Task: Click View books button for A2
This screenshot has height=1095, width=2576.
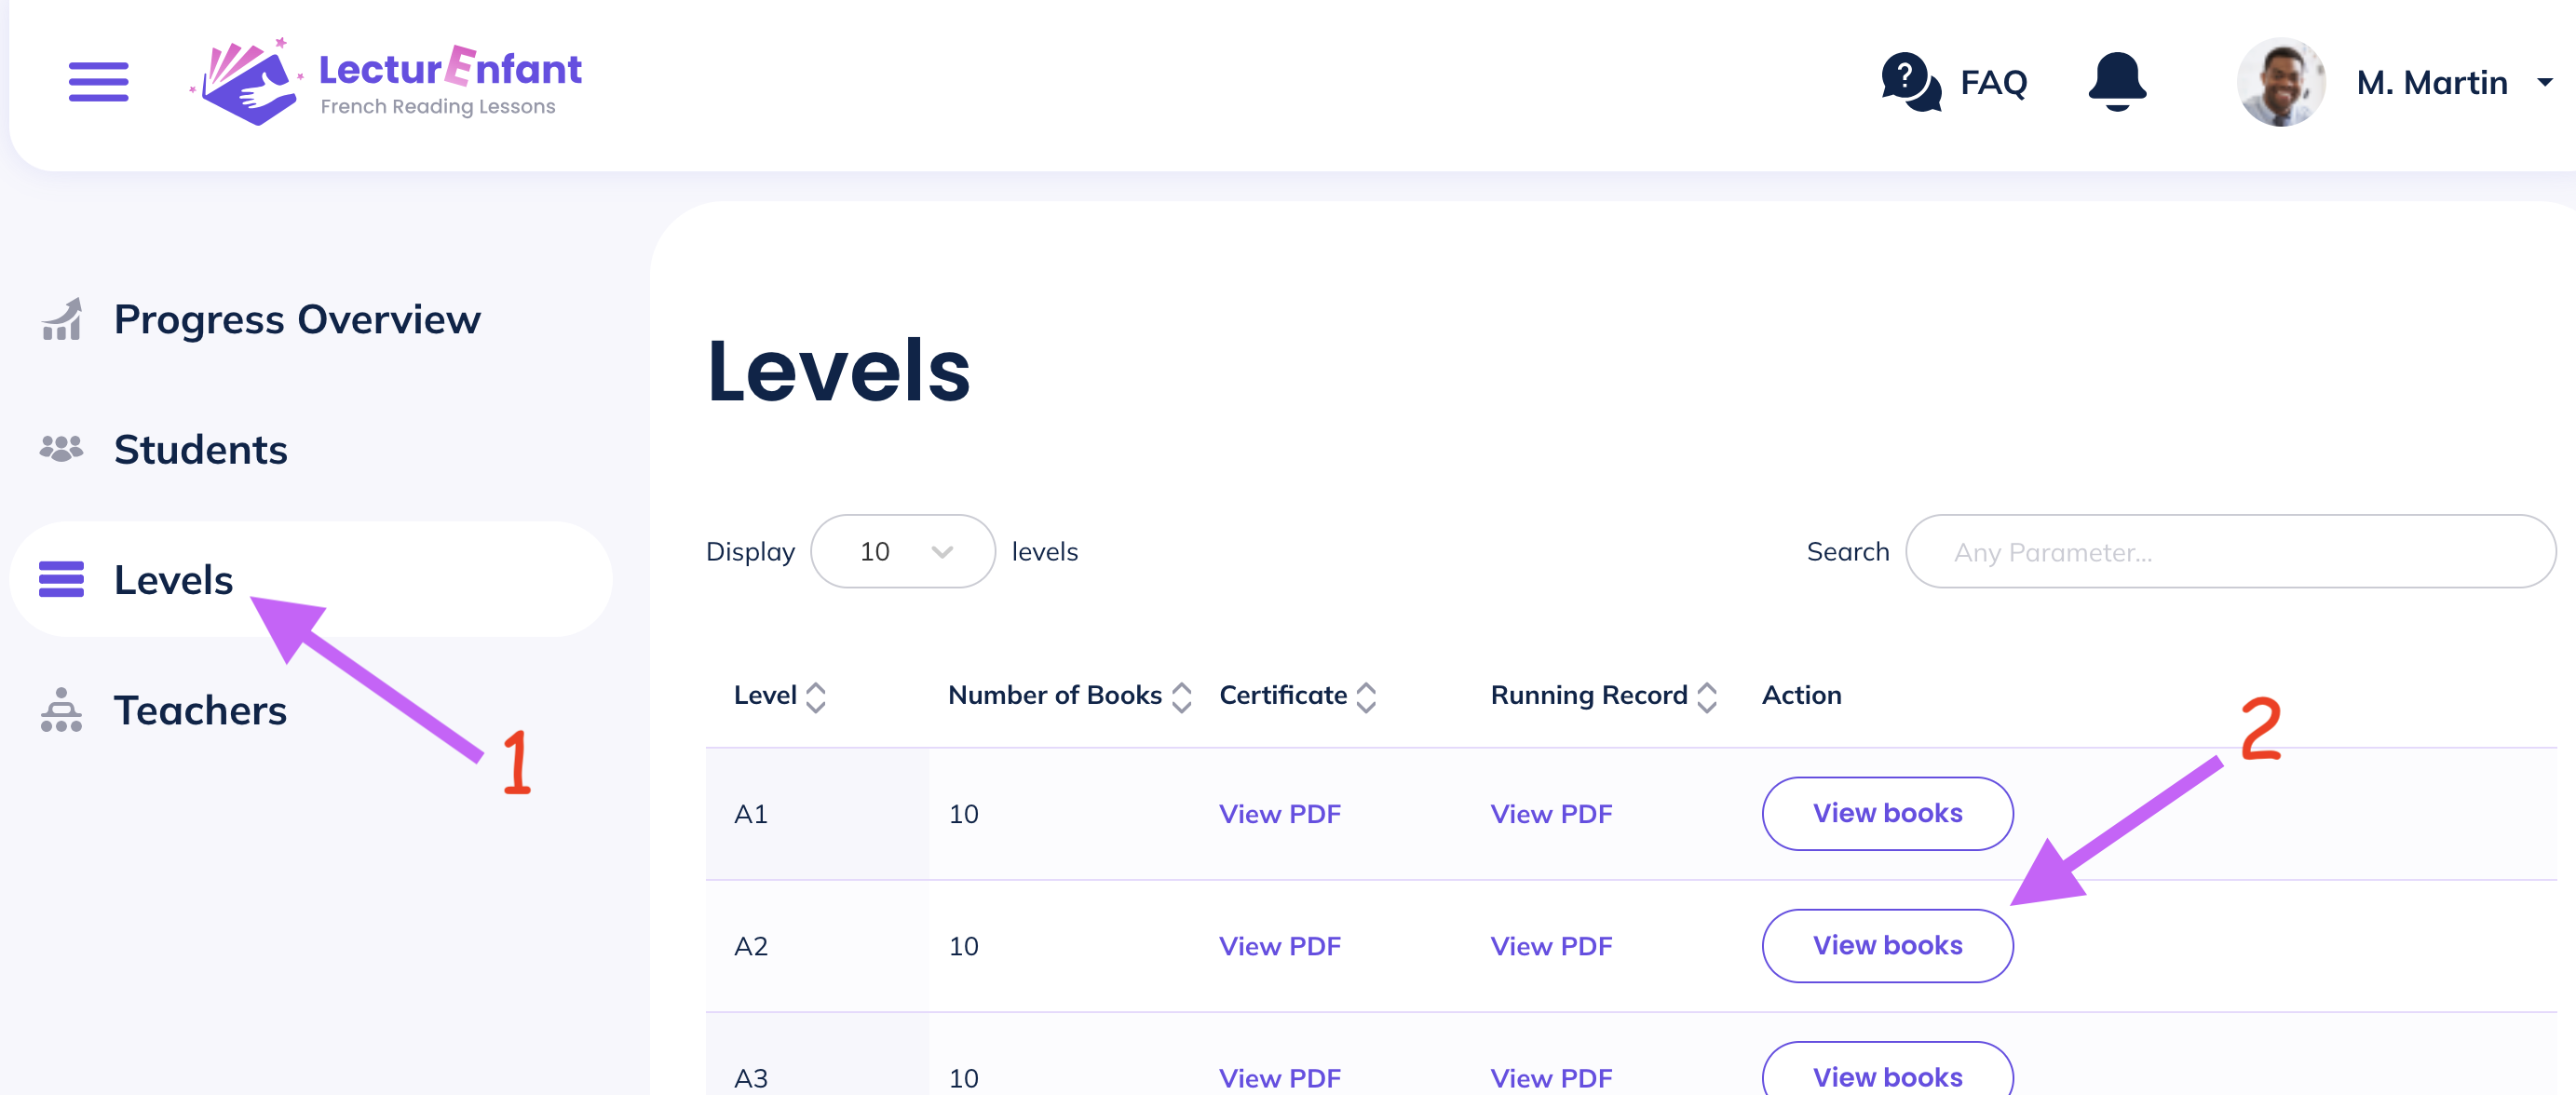Action: pyautogui.click(x=1886, y=944)
